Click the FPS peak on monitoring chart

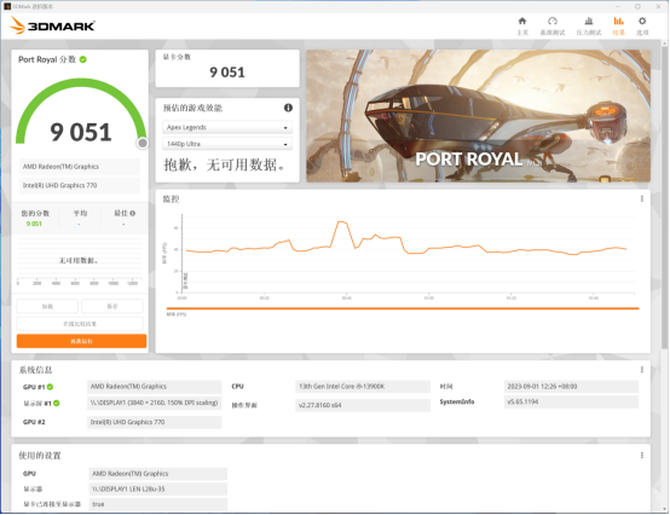[x=341, y=221]
